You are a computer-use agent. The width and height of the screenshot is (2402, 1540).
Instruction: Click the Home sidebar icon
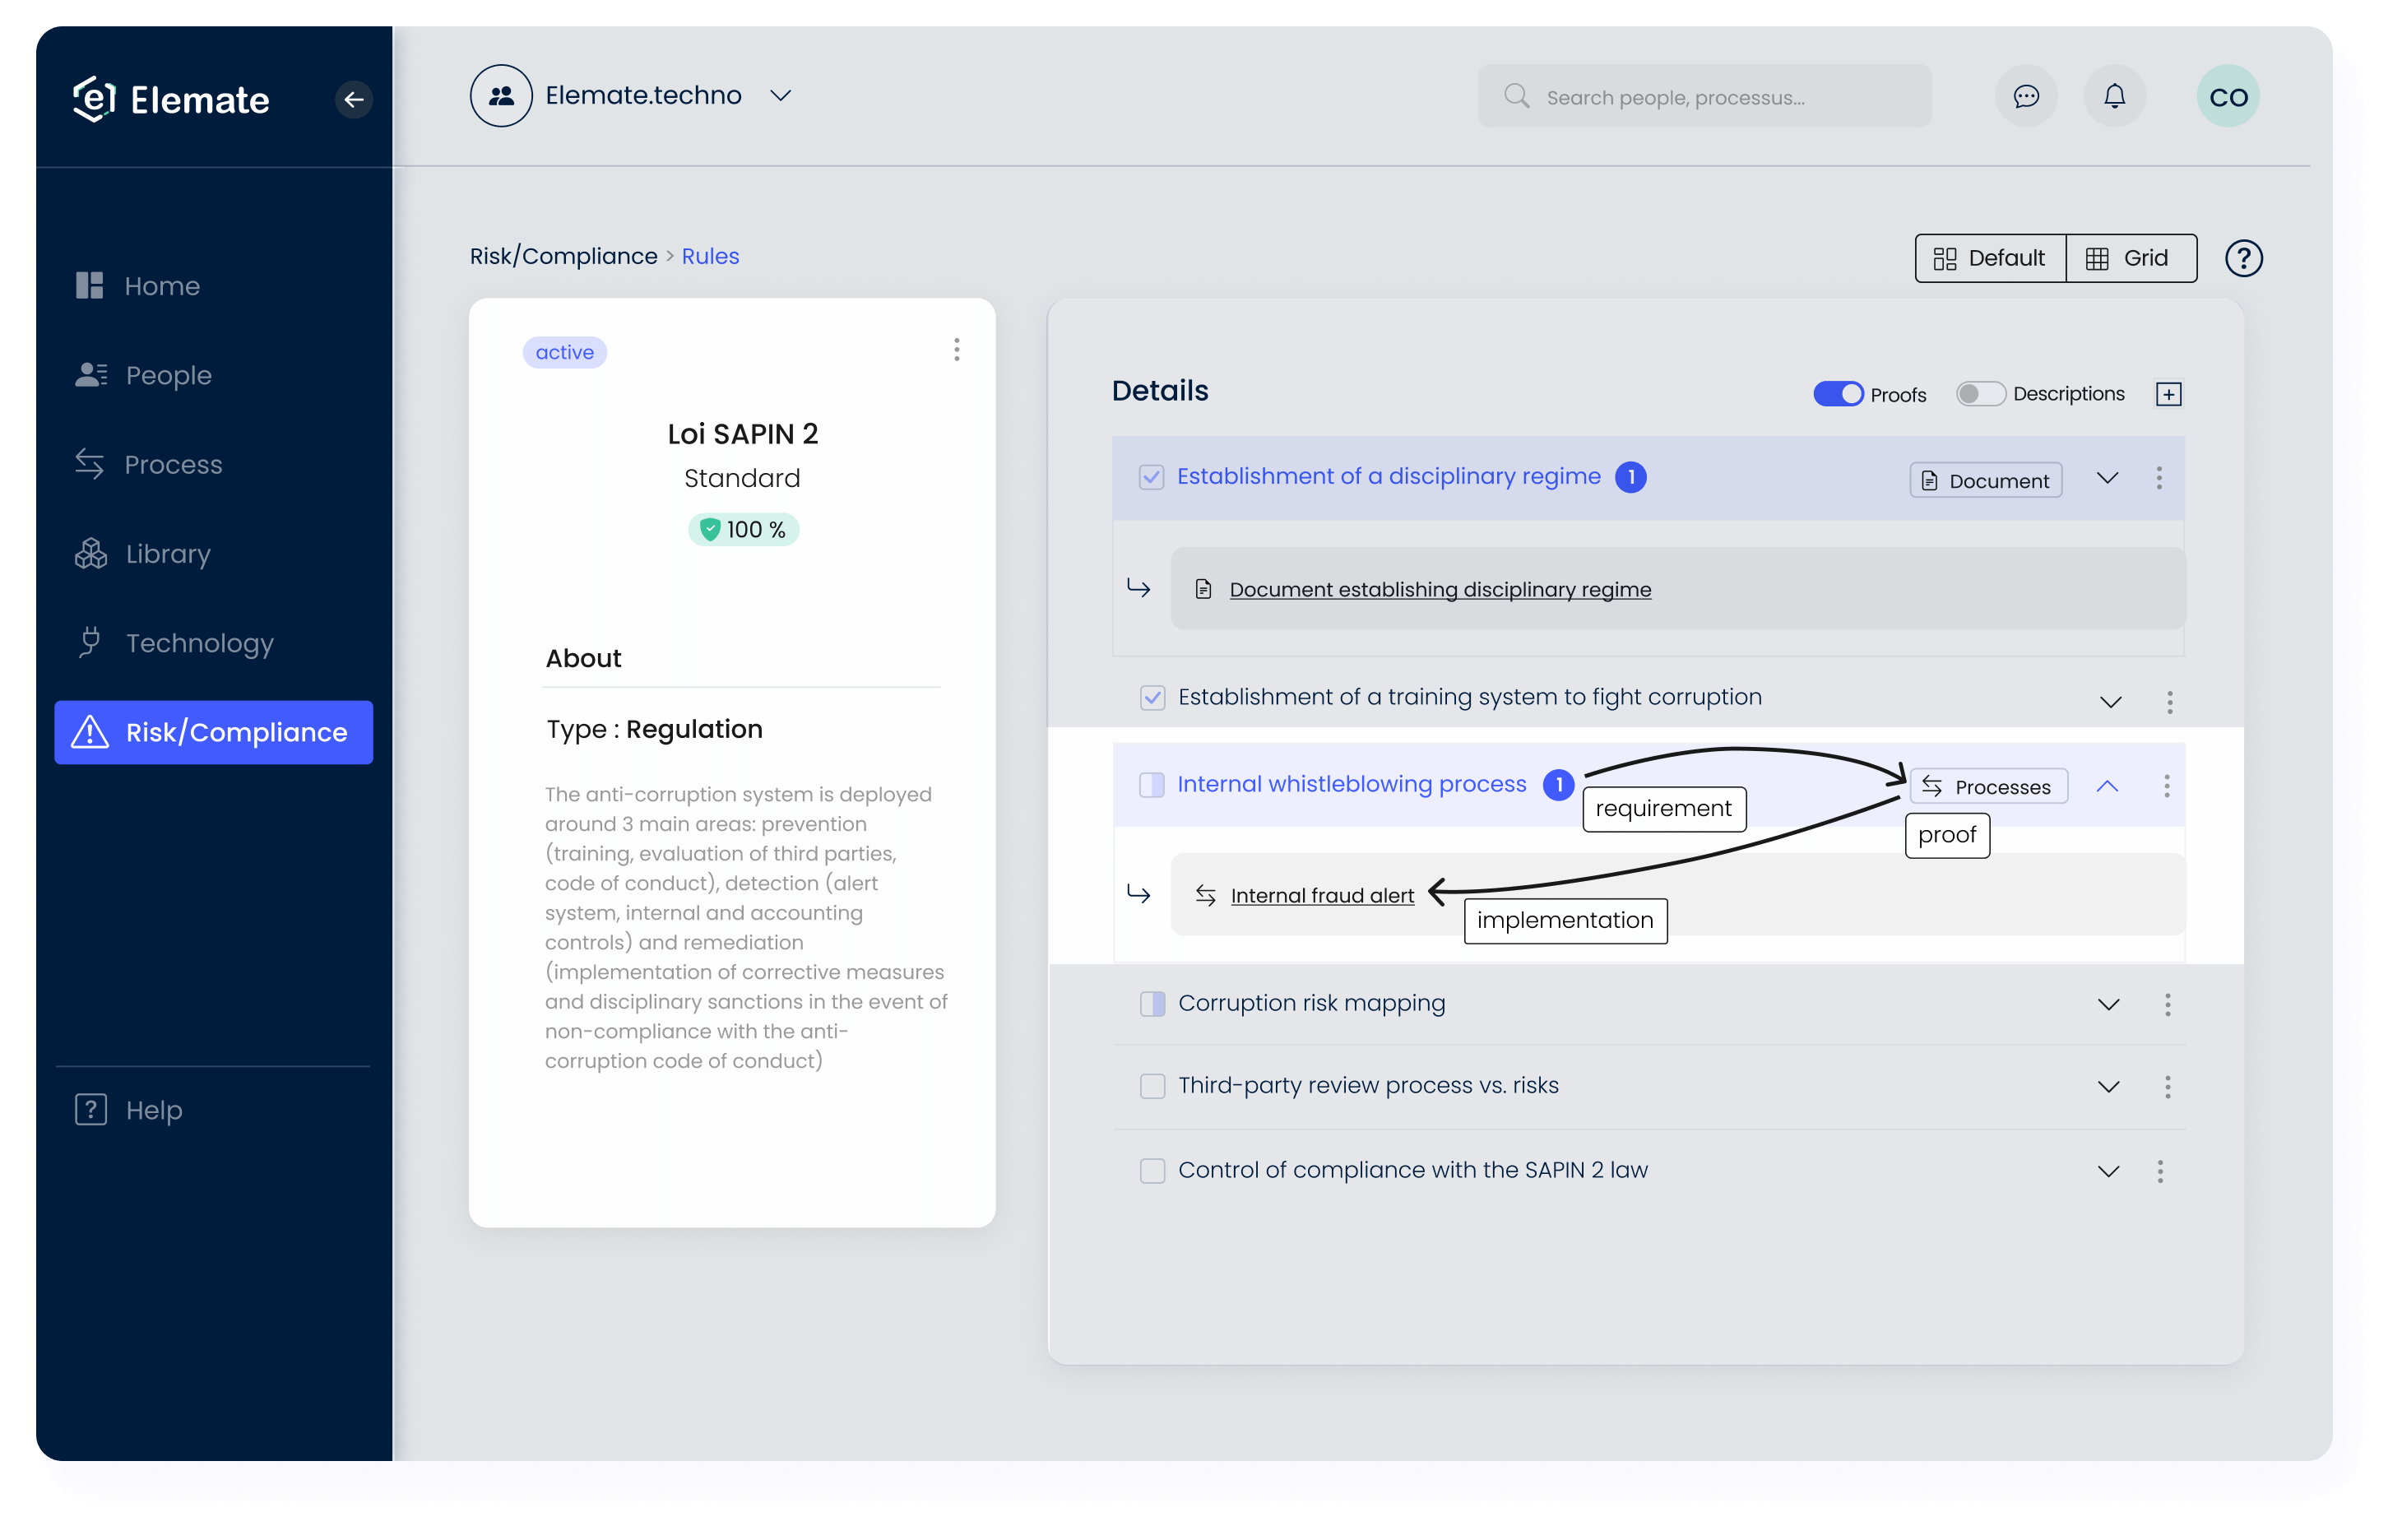coord(93,285)
